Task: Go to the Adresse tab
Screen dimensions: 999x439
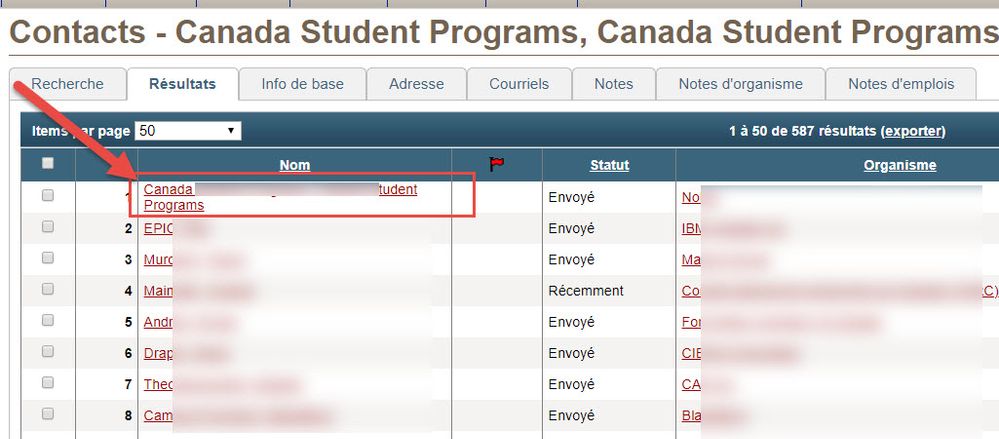Action: 417,84
